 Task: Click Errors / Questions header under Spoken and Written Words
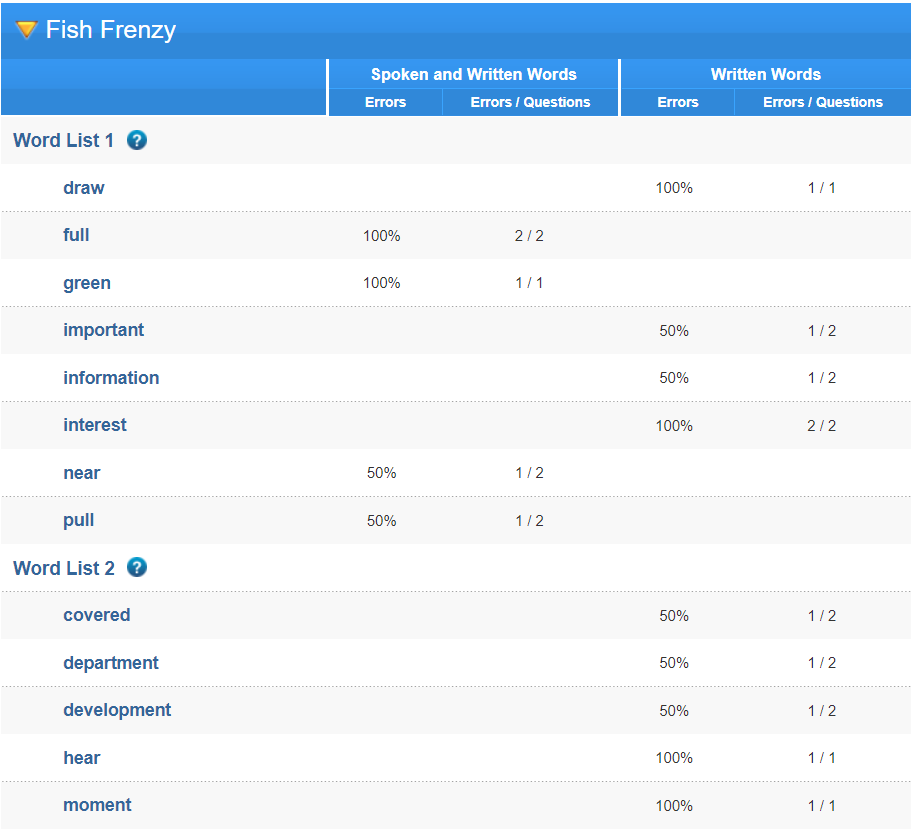tap(530, 102)
